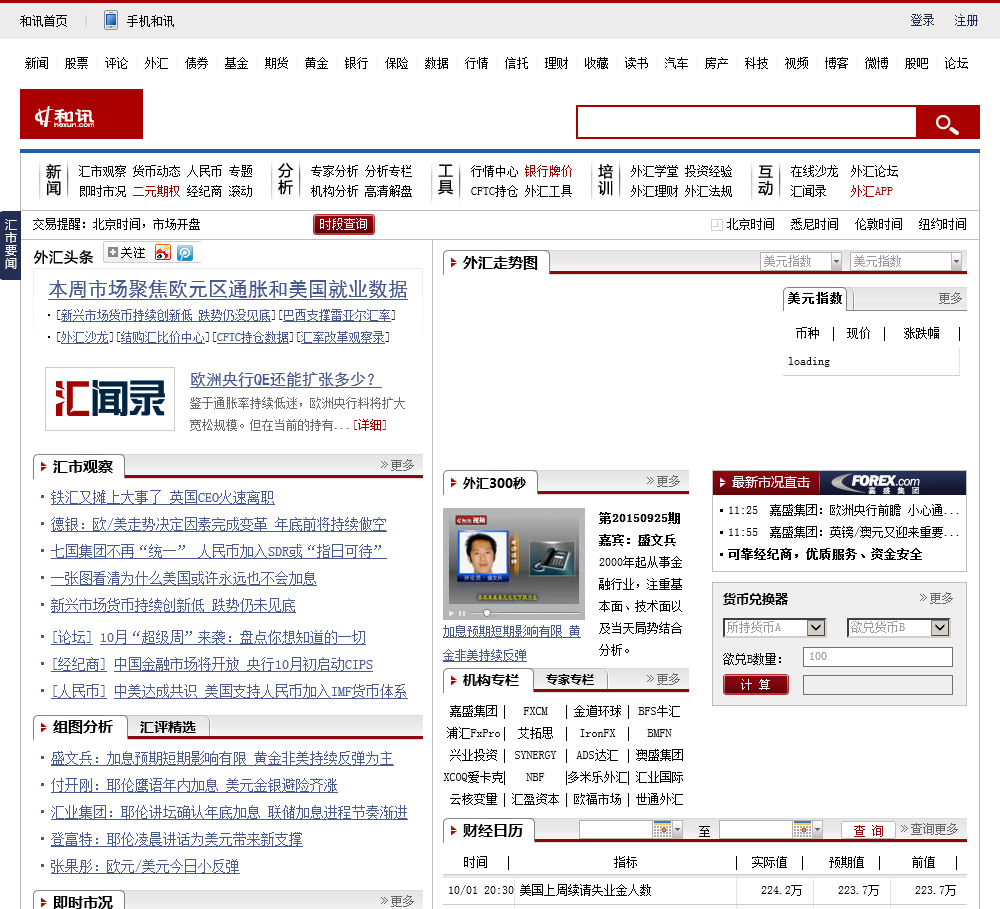This screenshot has width=1000, height=909.
Task: Click the 伦敦时间 time zone option
Action: pyautogui.click(x=879, y=225)
